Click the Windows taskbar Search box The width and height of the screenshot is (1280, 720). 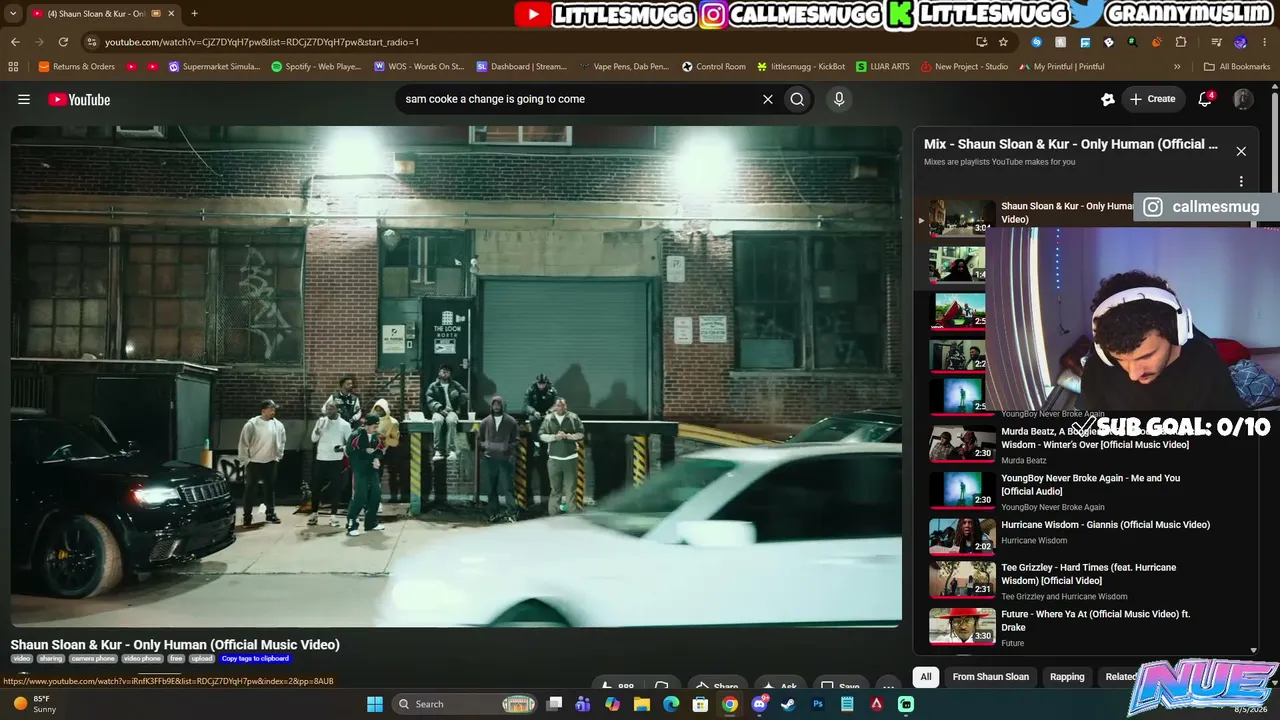coord(466,704)
